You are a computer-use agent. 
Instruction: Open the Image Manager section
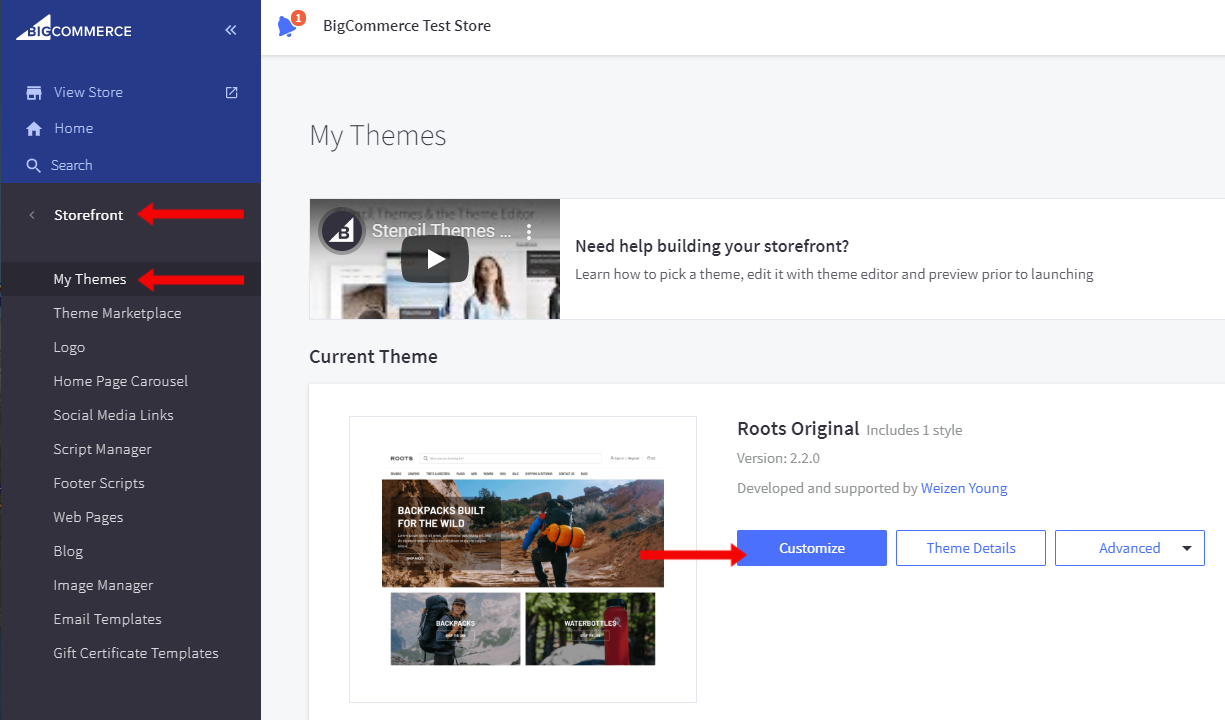(103, 584)
